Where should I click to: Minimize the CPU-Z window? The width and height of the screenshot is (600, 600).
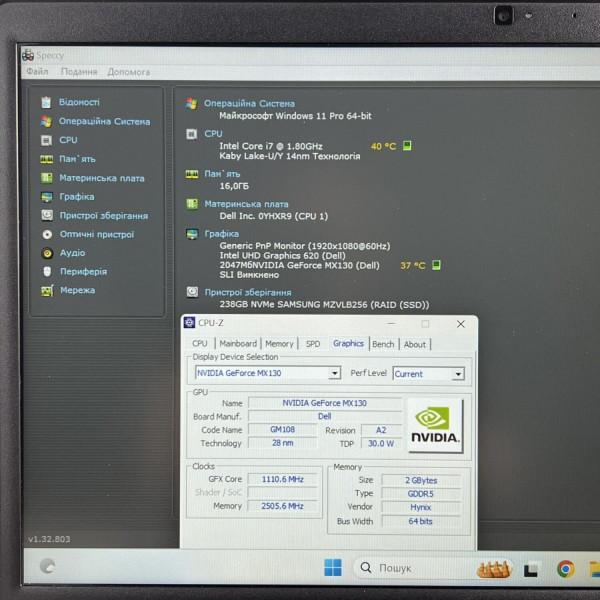point(391,324)
